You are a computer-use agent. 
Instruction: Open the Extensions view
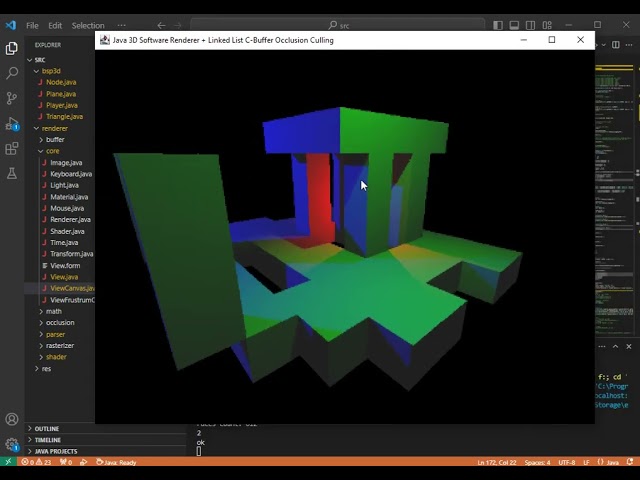pos(12,148)
